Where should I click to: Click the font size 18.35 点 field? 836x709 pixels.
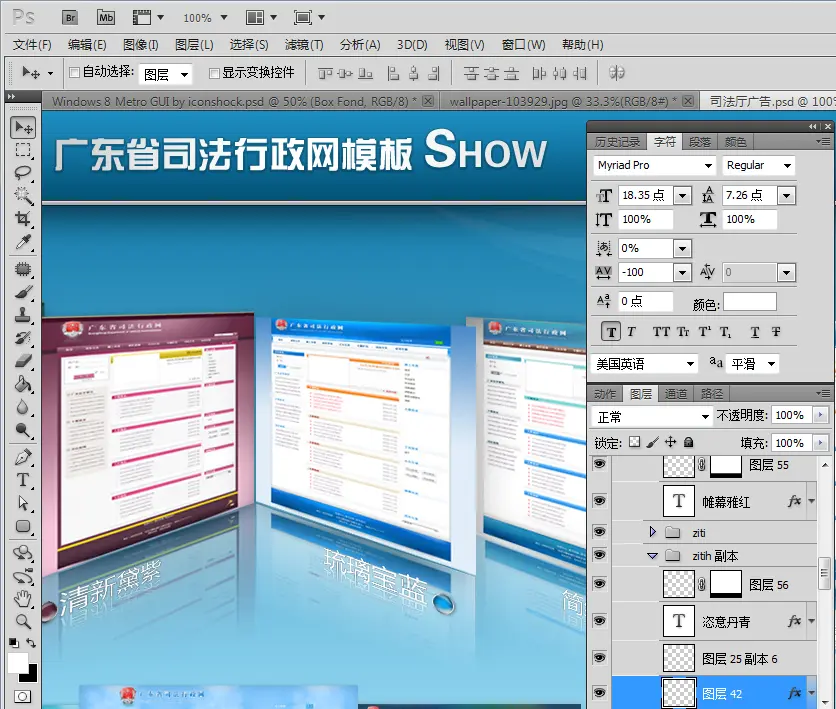645,195
